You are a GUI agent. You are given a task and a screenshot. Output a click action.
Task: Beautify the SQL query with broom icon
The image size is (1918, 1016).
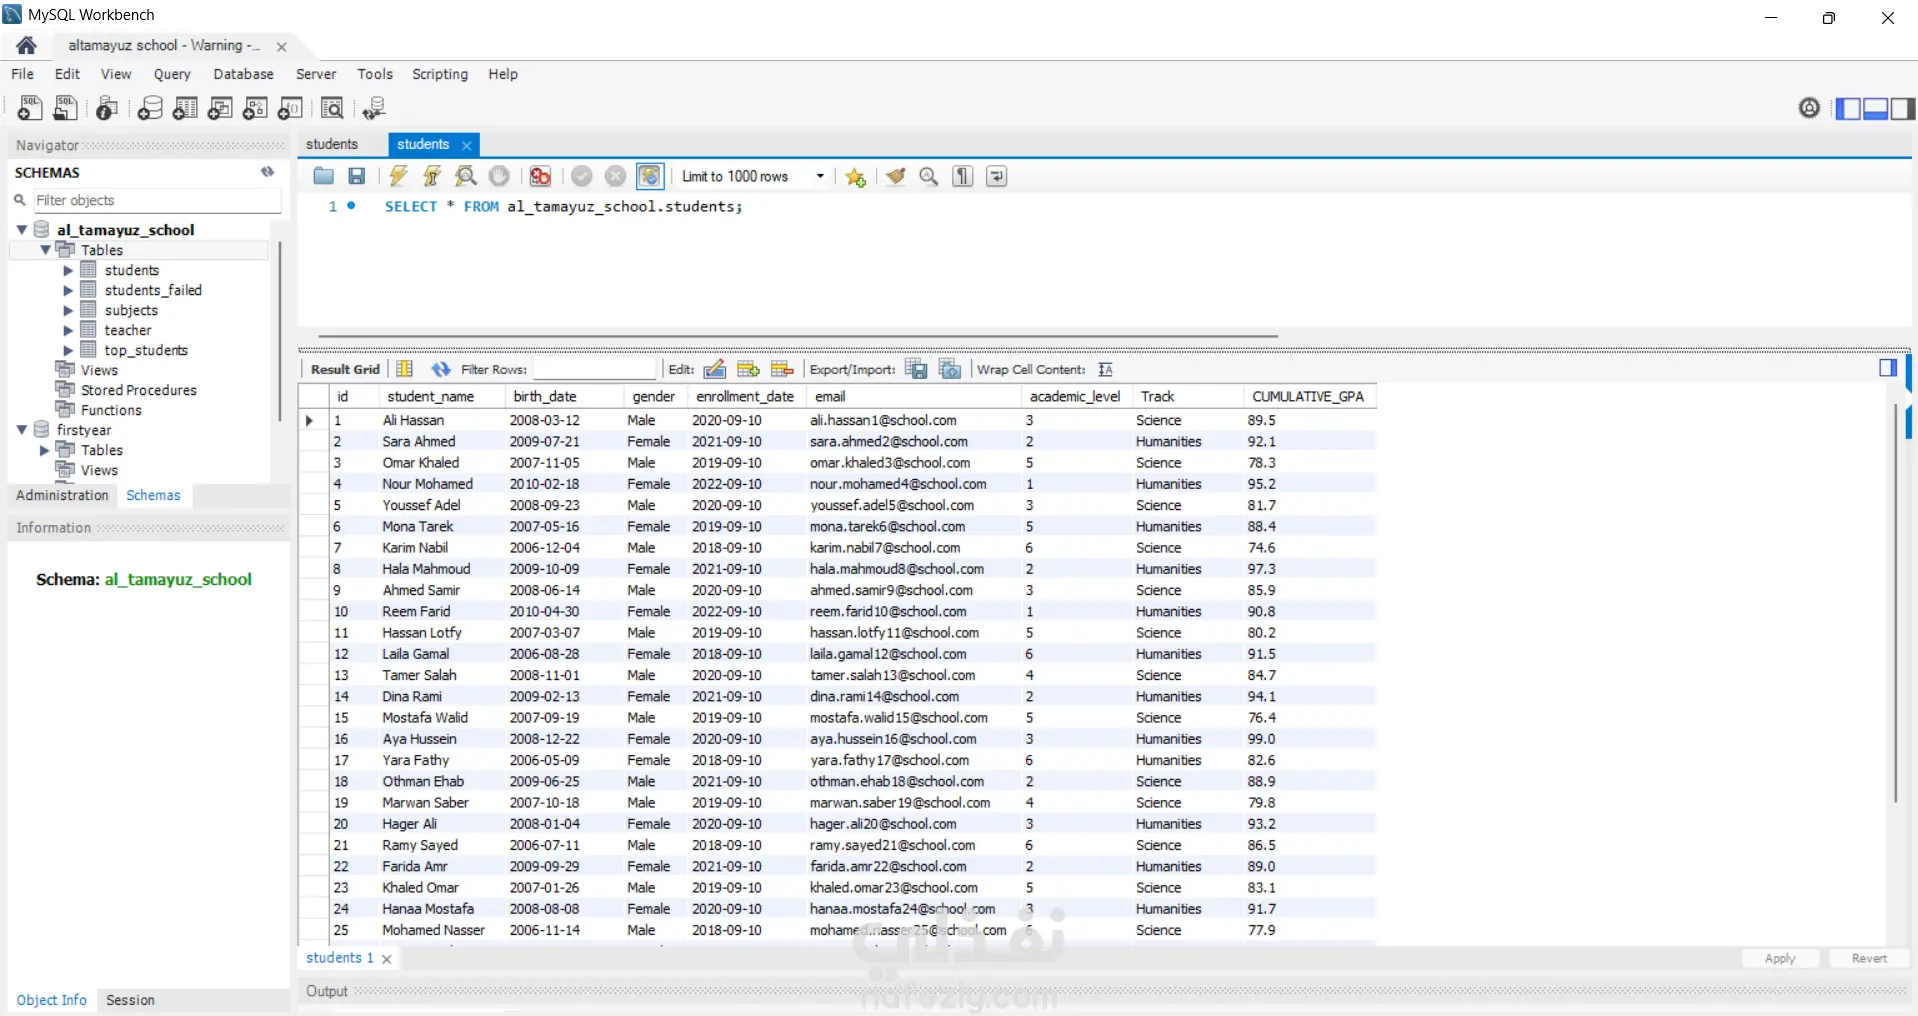[x=895, y=177]
